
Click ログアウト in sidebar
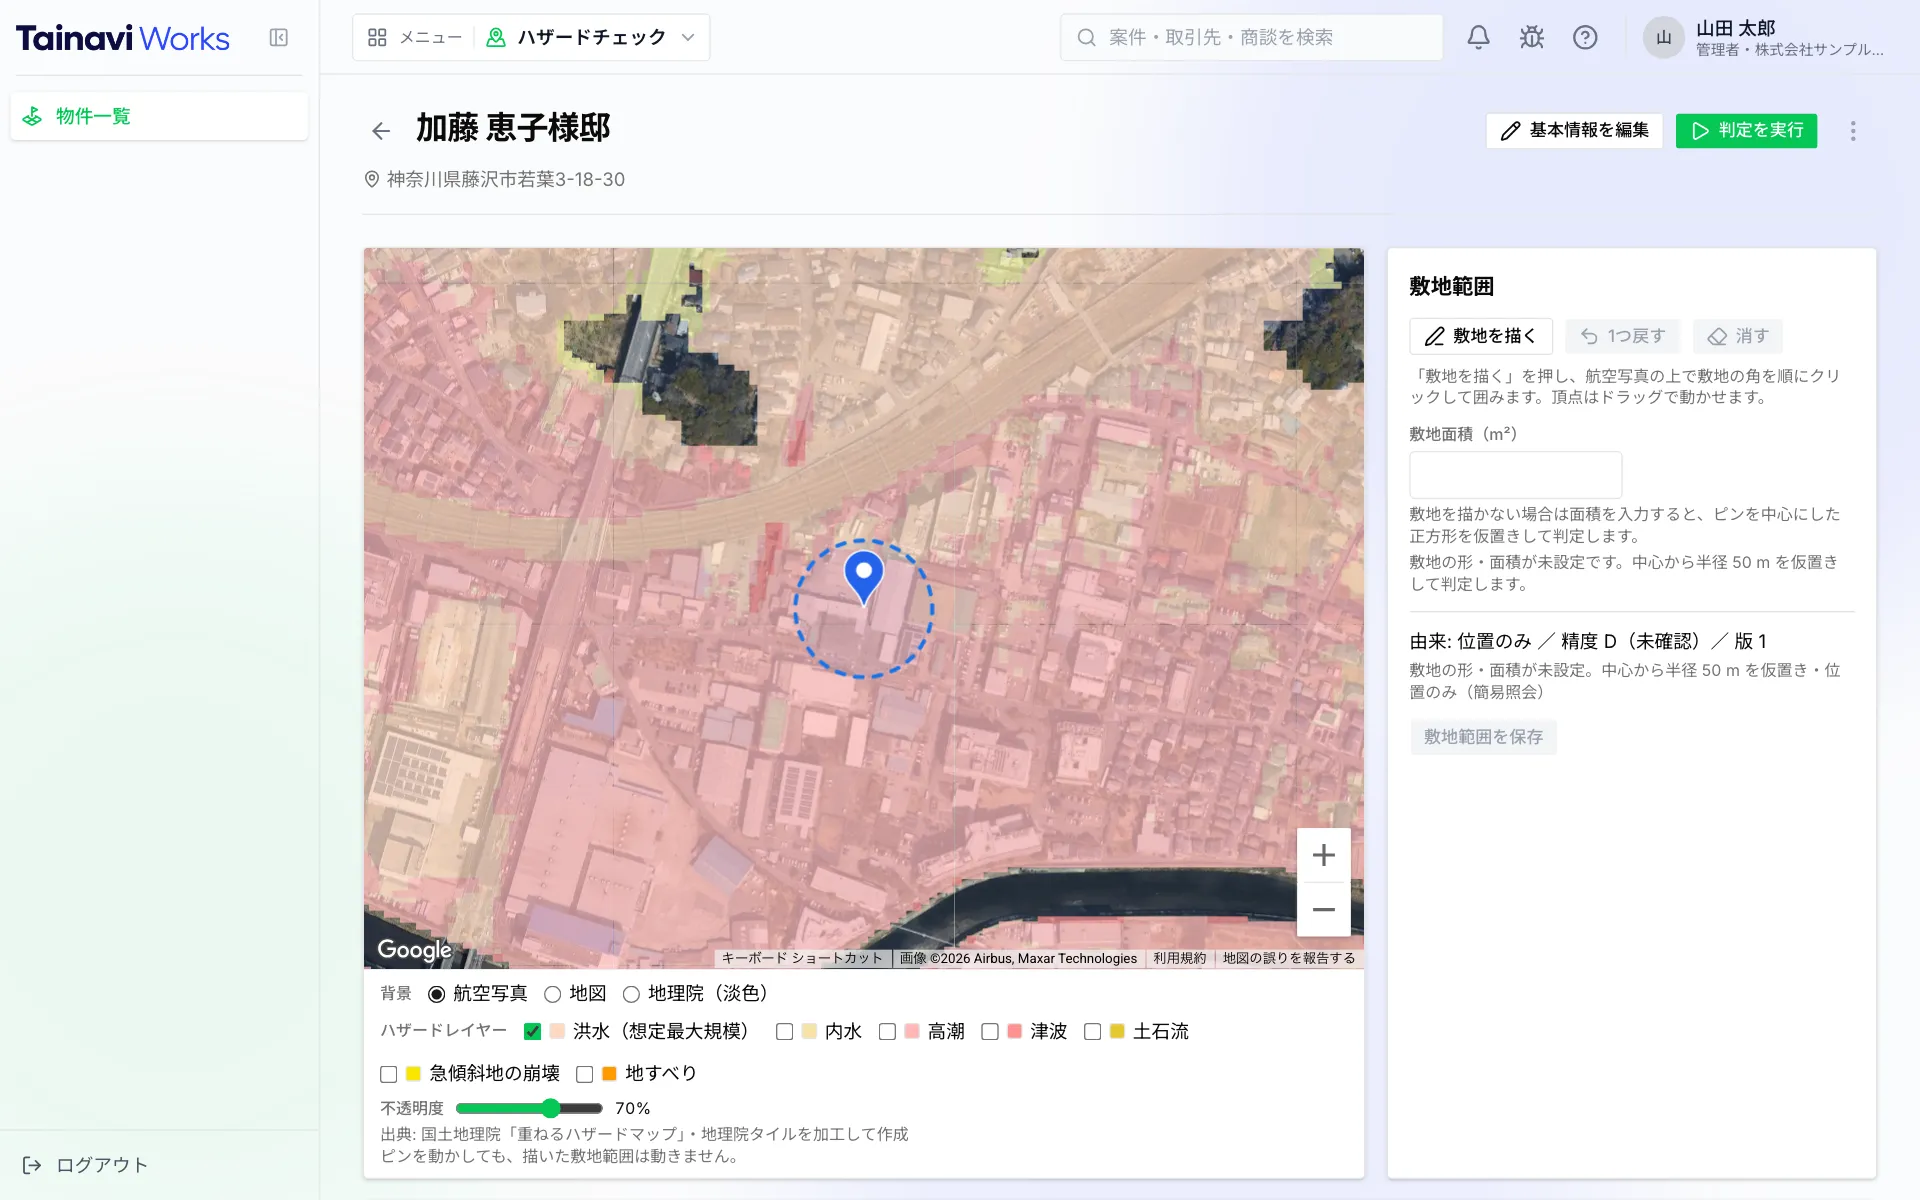pos(85,1165)
